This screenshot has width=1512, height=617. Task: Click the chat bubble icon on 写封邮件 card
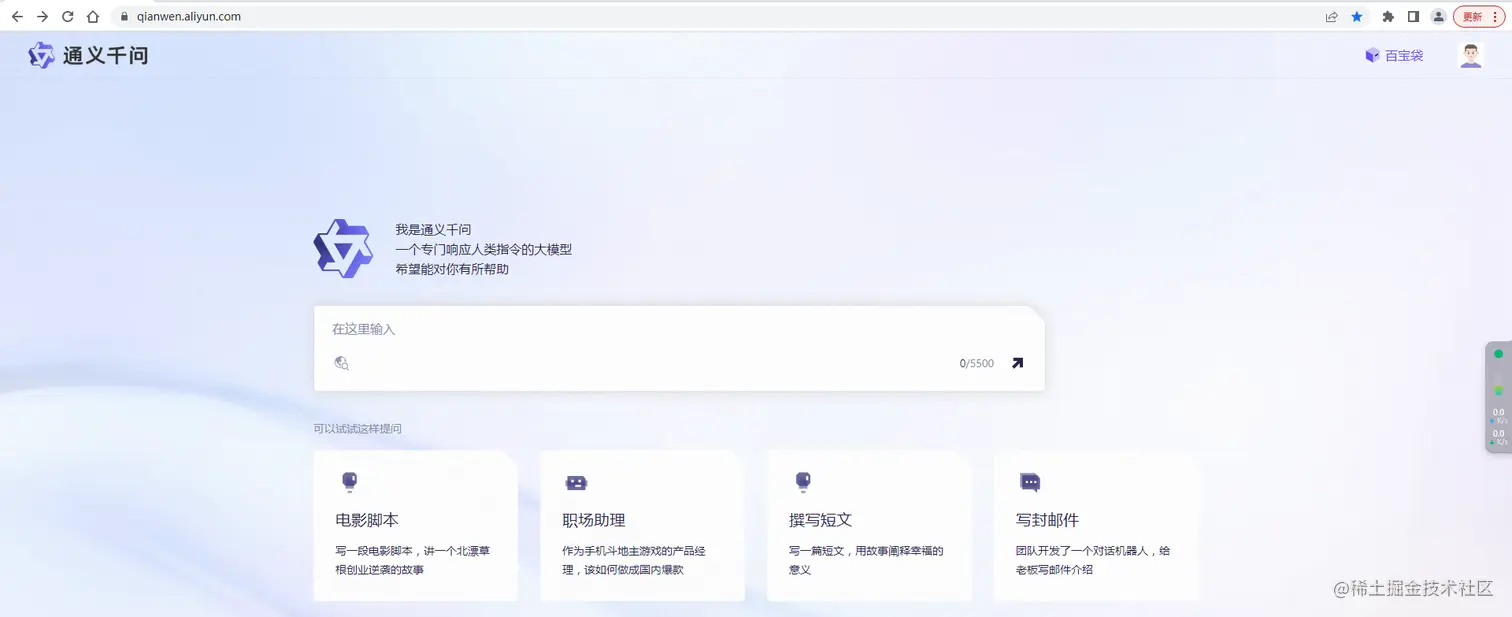click(x=1031, y=482)
